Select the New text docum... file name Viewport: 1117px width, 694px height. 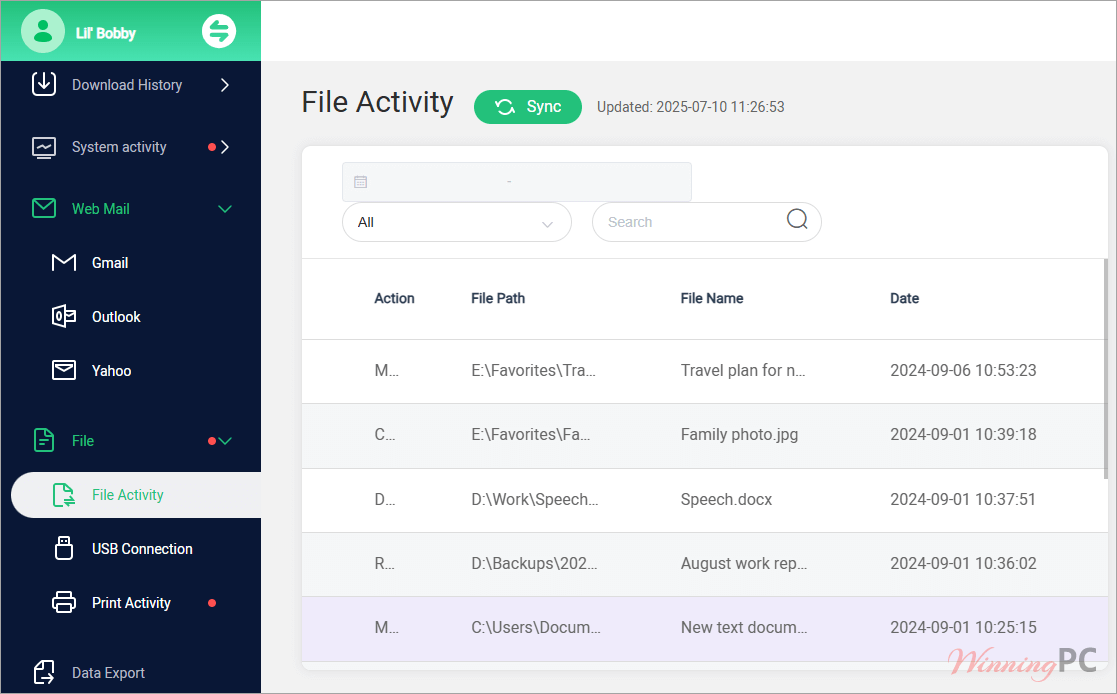point(744,628)
